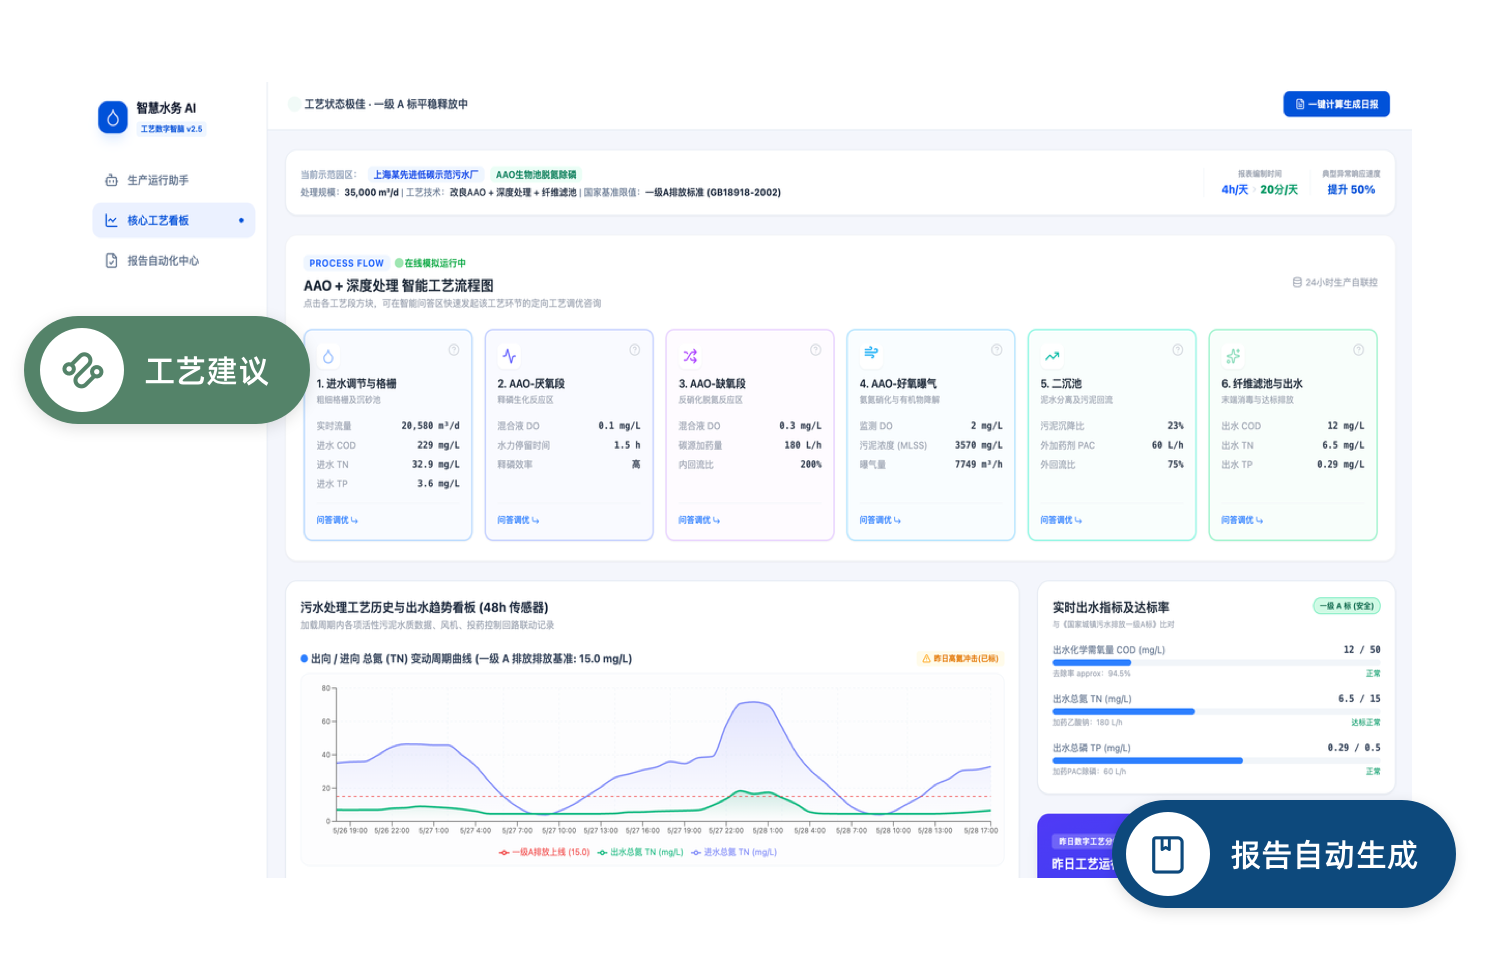Click the 出水化学需氧量 COD progress bar

(x=1216, y=663)
